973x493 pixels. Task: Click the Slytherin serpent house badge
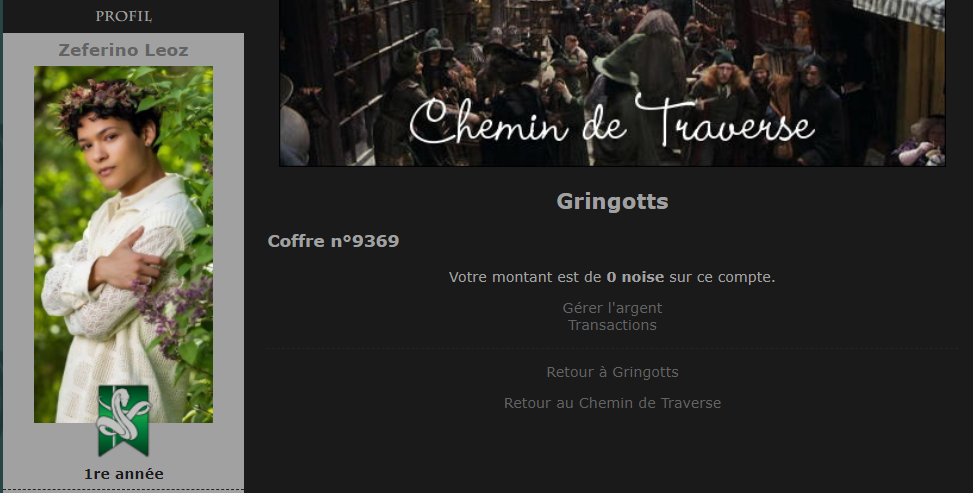pyautogui.click(x=123, y=421)
